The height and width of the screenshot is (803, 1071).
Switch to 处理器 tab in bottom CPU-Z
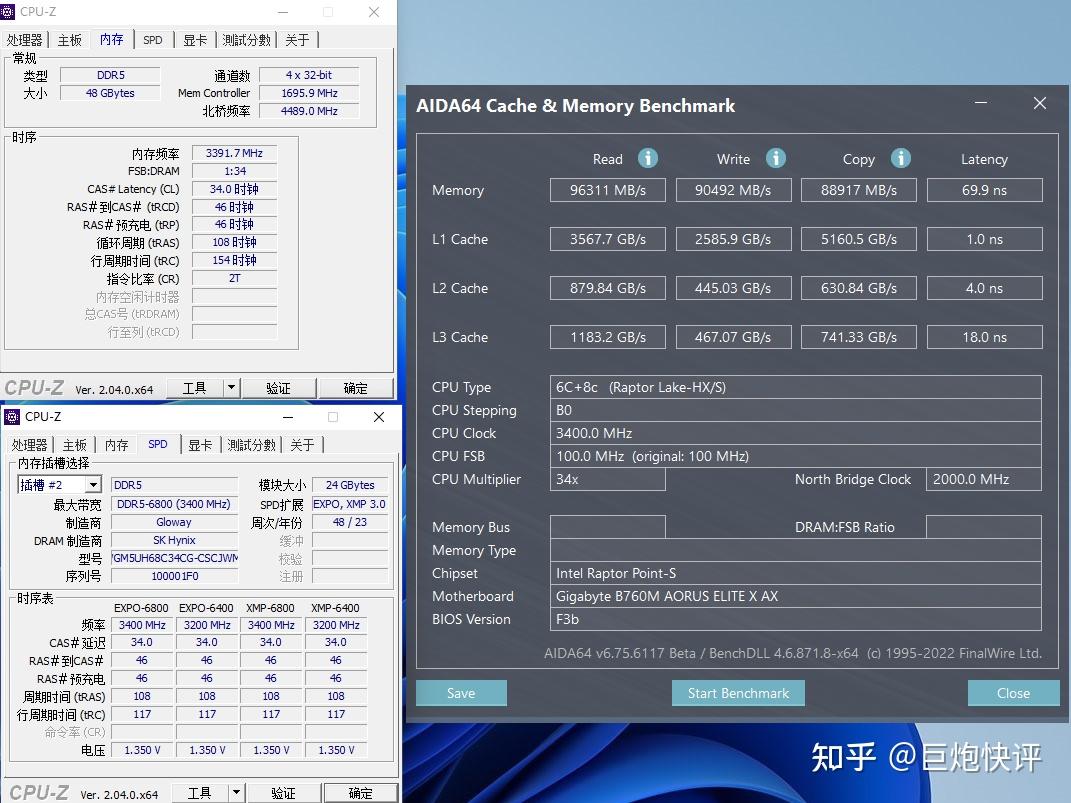(29, 445)
